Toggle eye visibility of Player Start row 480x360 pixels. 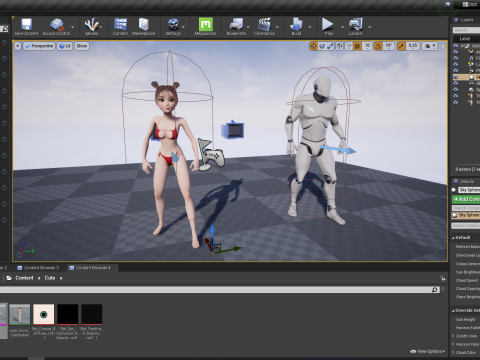click(x=456, y=71)
